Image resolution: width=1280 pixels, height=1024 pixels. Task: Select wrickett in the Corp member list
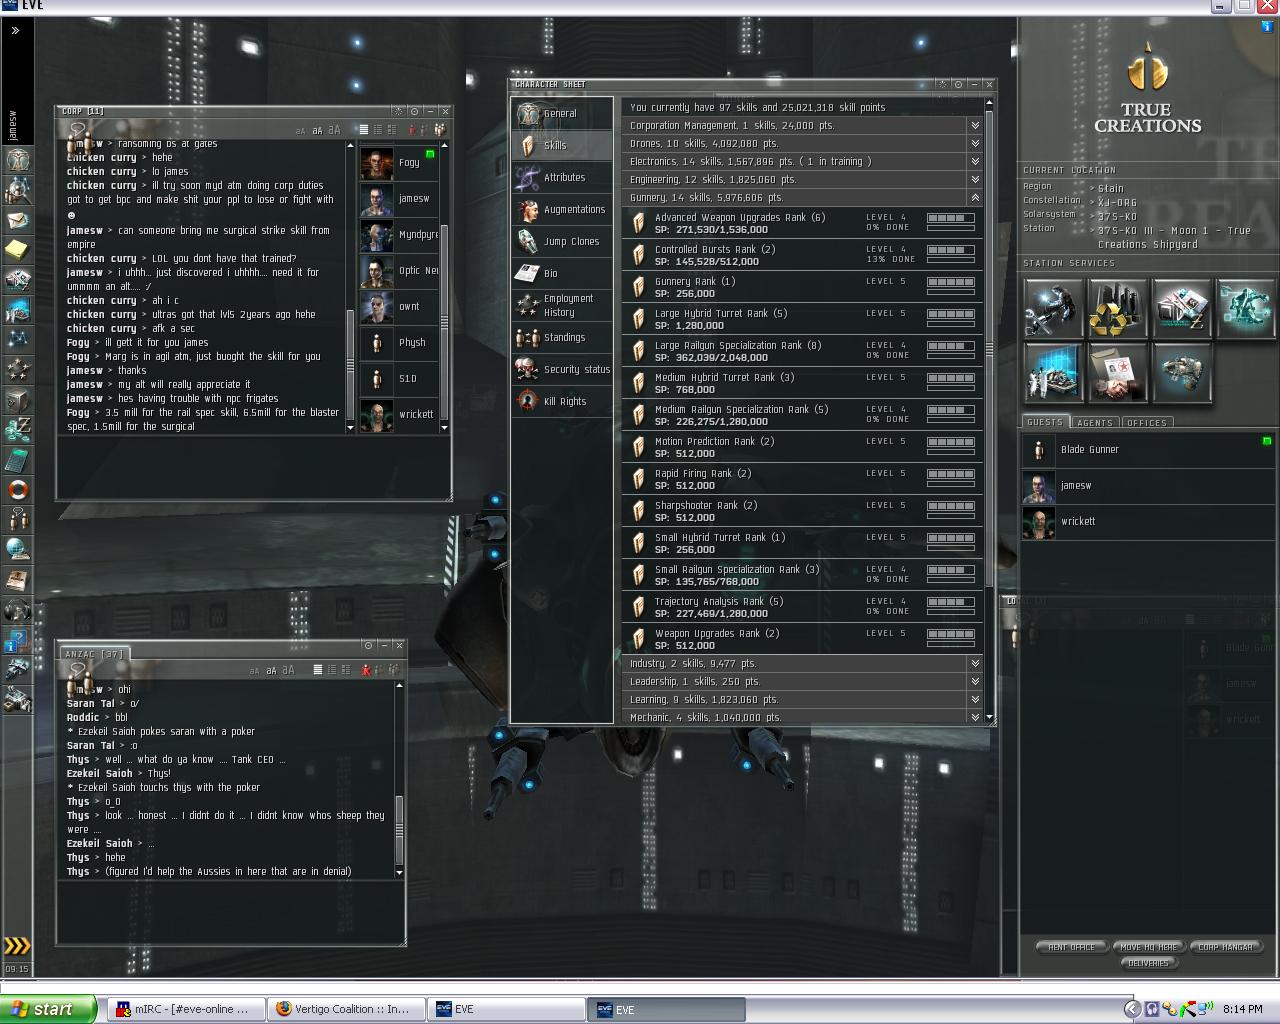398,414
